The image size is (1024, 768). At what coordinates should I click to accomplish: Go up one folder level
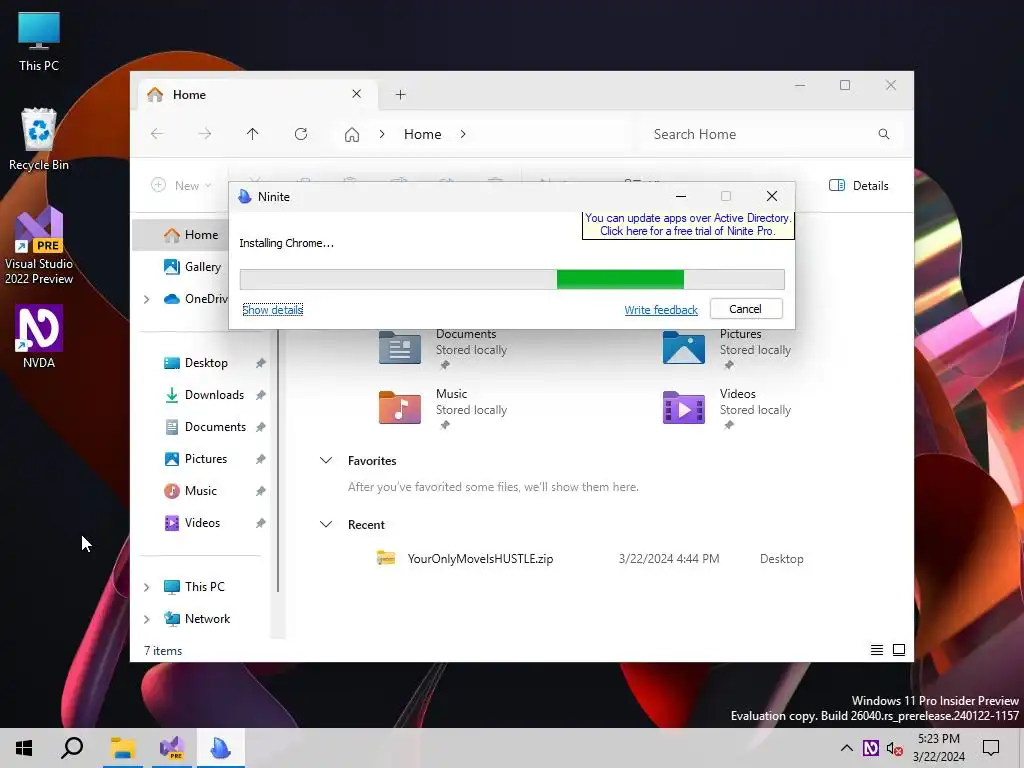(253, 134)
